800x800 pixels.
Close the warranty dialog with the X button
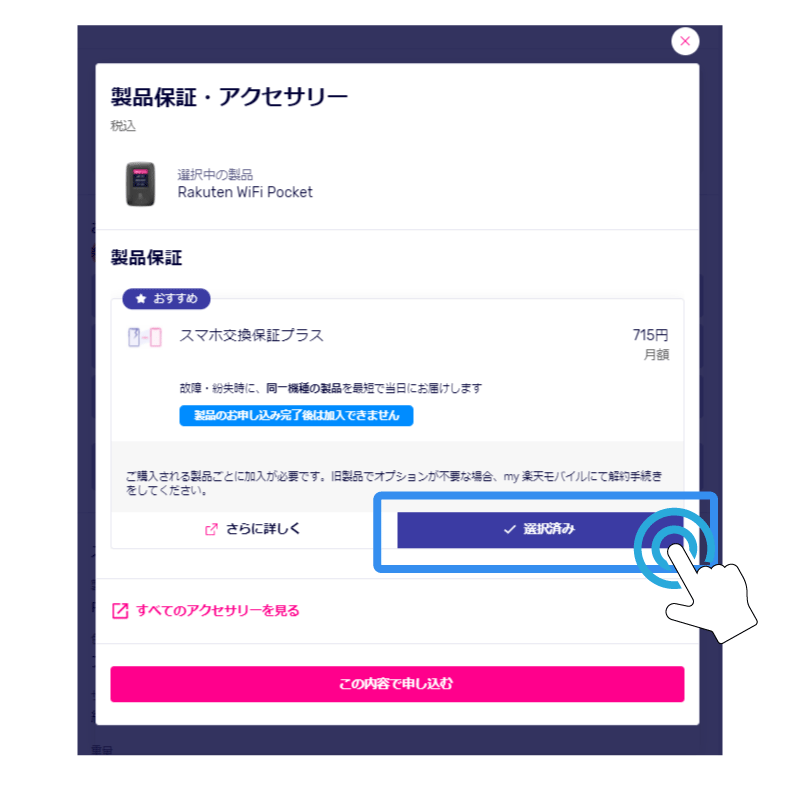tap(685, 41)
